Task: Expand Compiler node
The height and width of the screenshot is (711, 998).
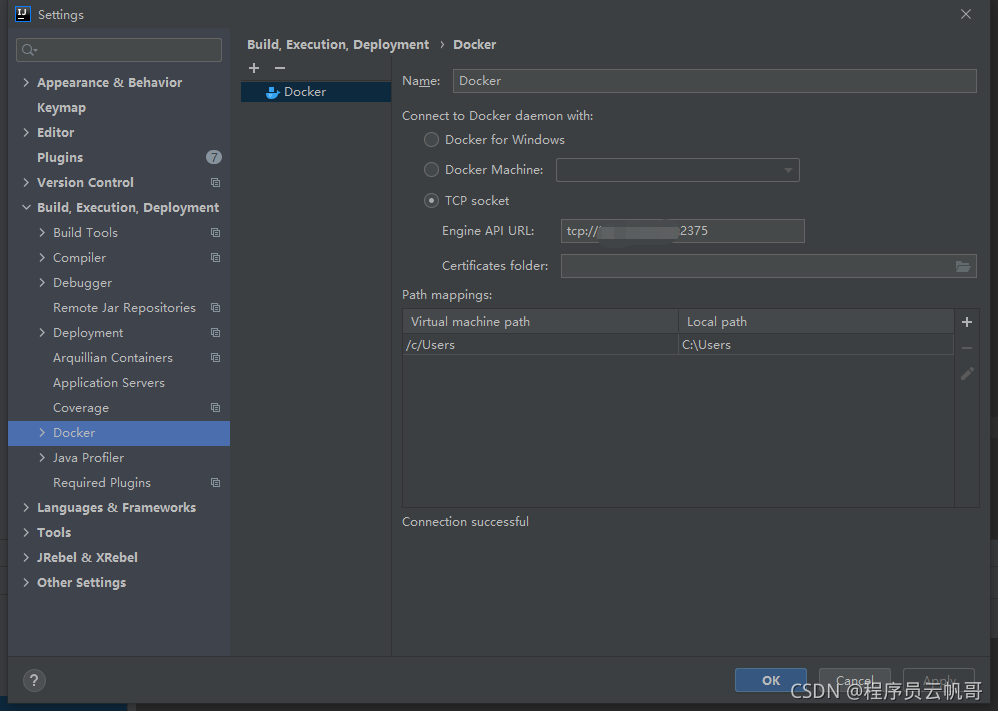Action: click(x=42, y=258)
